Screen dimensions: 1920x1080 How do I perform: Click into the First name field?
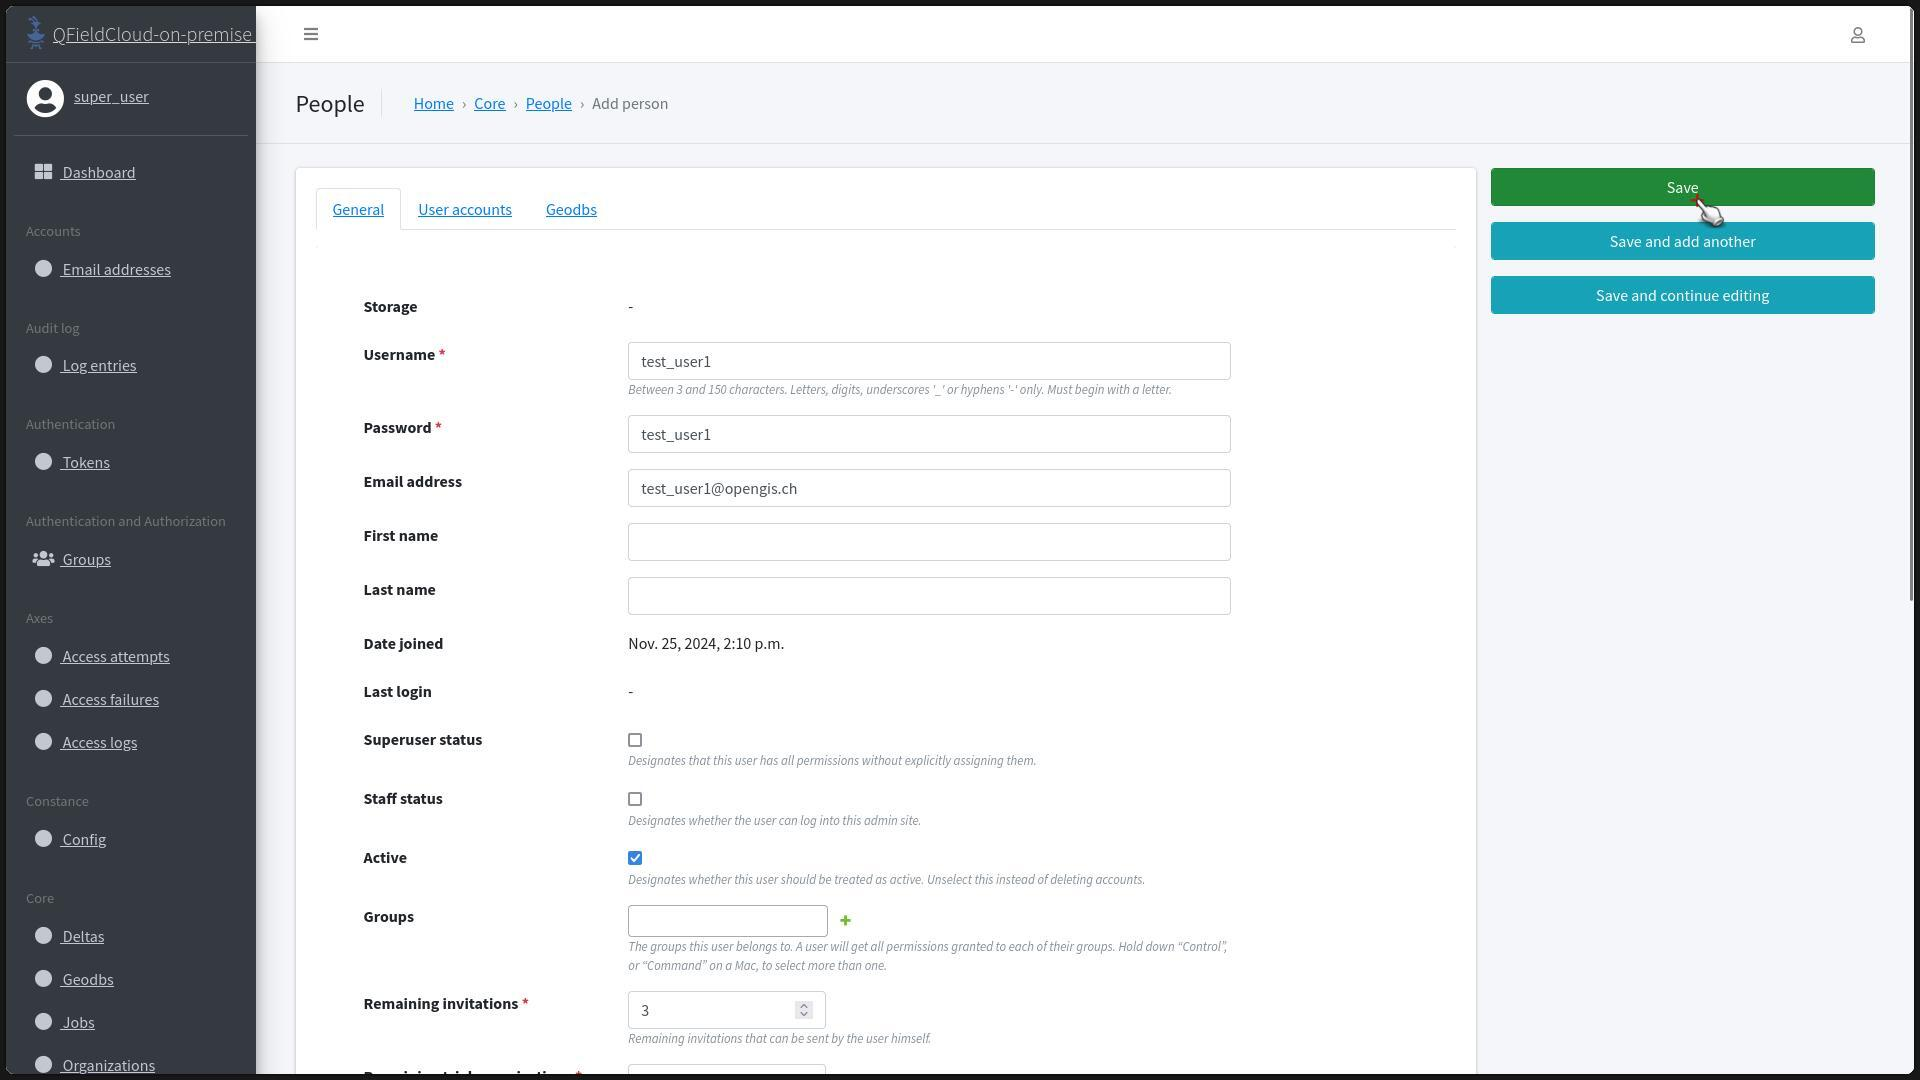928,542
